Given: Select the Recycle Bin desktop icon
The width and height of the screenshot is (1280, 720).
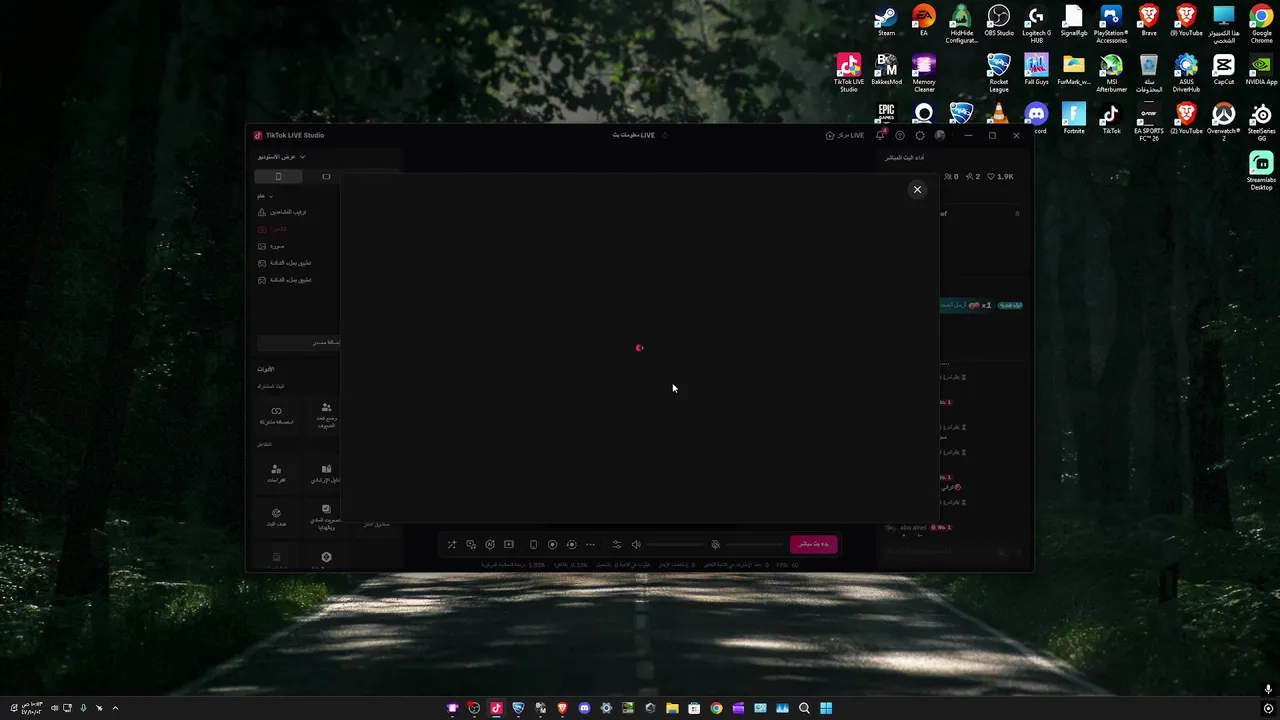Looking at the screenshot, I should (1149, 72).
